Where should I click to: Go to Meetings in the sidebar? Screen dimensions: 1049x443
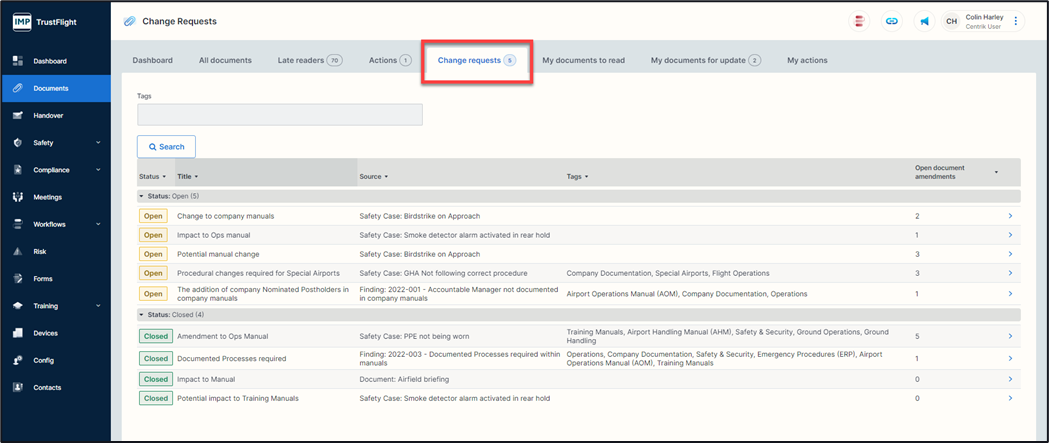[47, 197]
